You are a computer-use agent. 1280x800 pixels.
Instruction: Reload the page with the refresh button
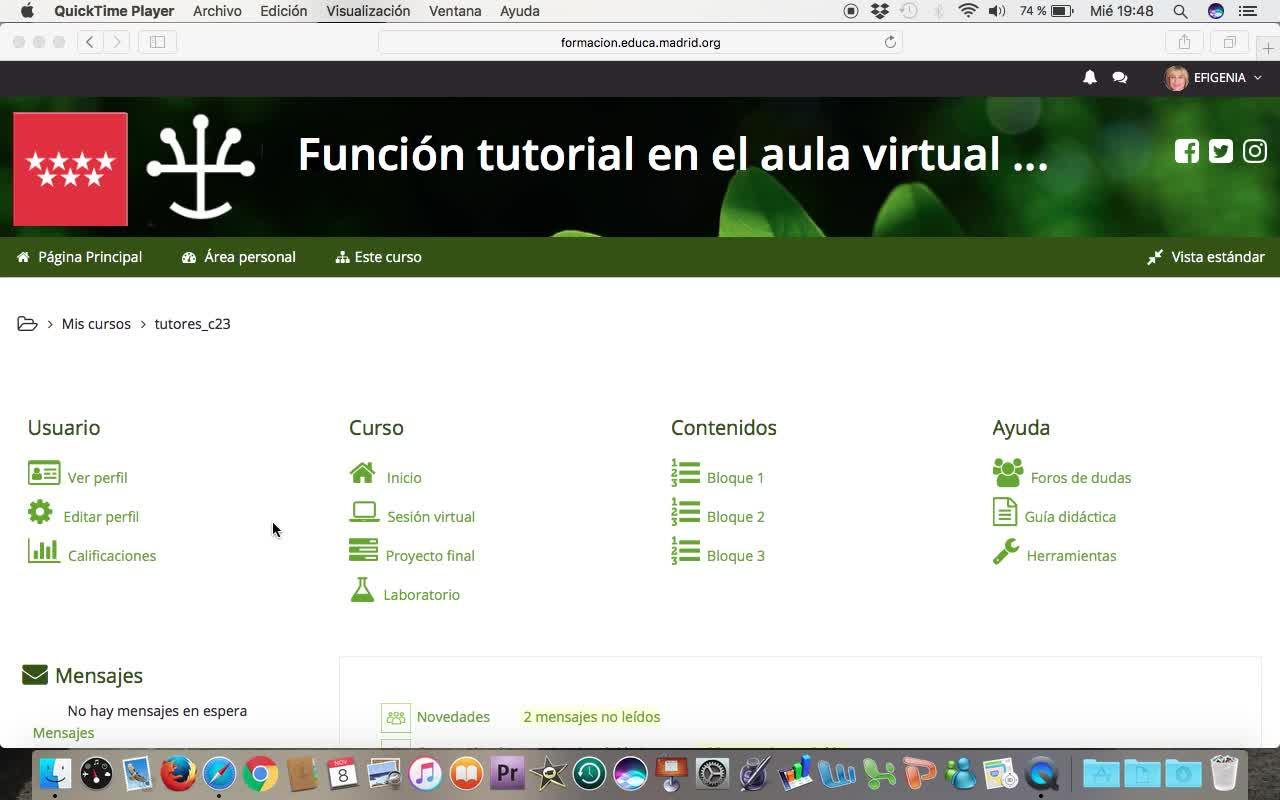coord(890,42)
